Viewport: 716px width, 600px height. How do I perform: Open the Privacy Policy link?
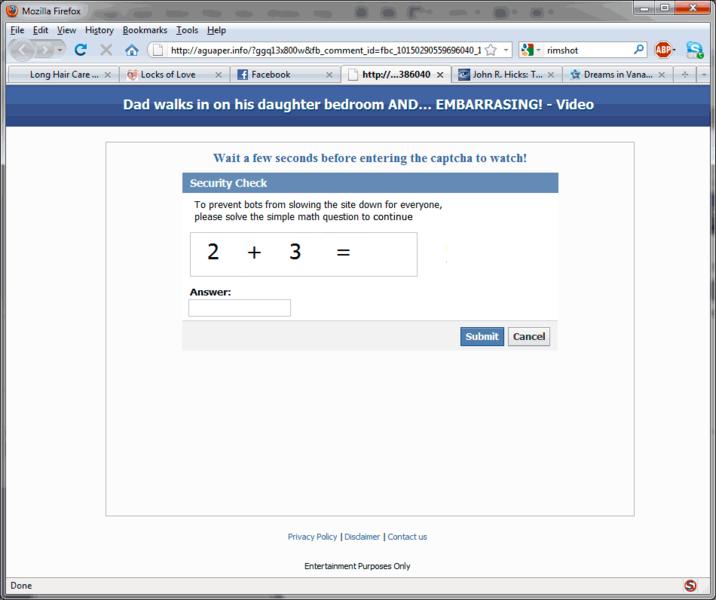(x=312, y=537)
